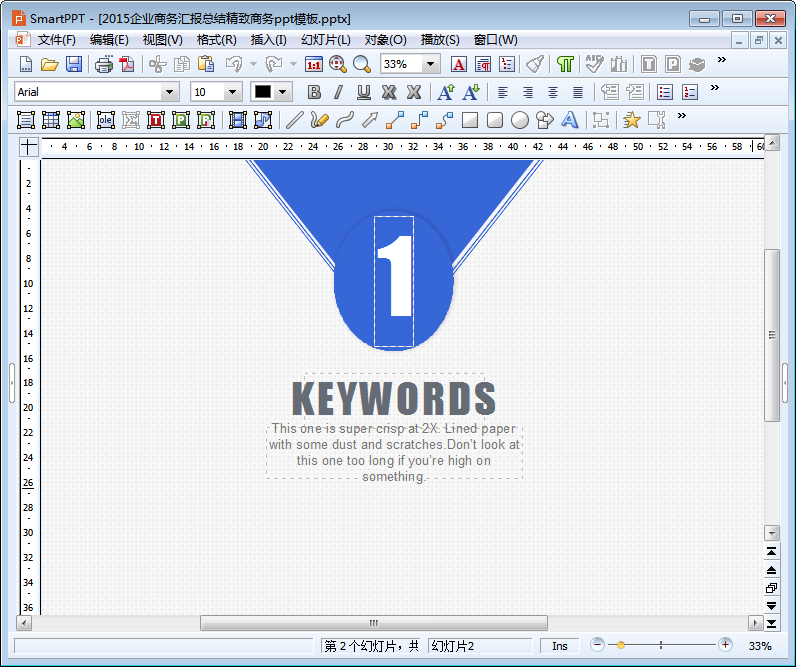Open the 幻灯片(L) menu

325,40
